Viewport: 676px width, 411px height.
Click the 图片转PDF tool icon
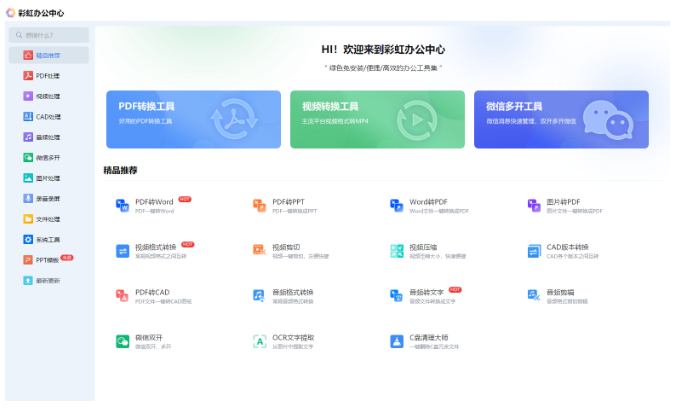(x=534, y=205)
